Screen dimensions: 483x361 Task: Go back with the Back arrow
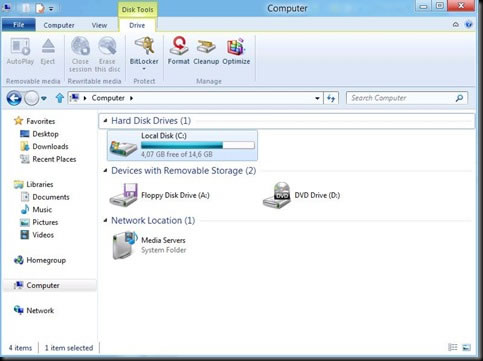coord(14,98)
